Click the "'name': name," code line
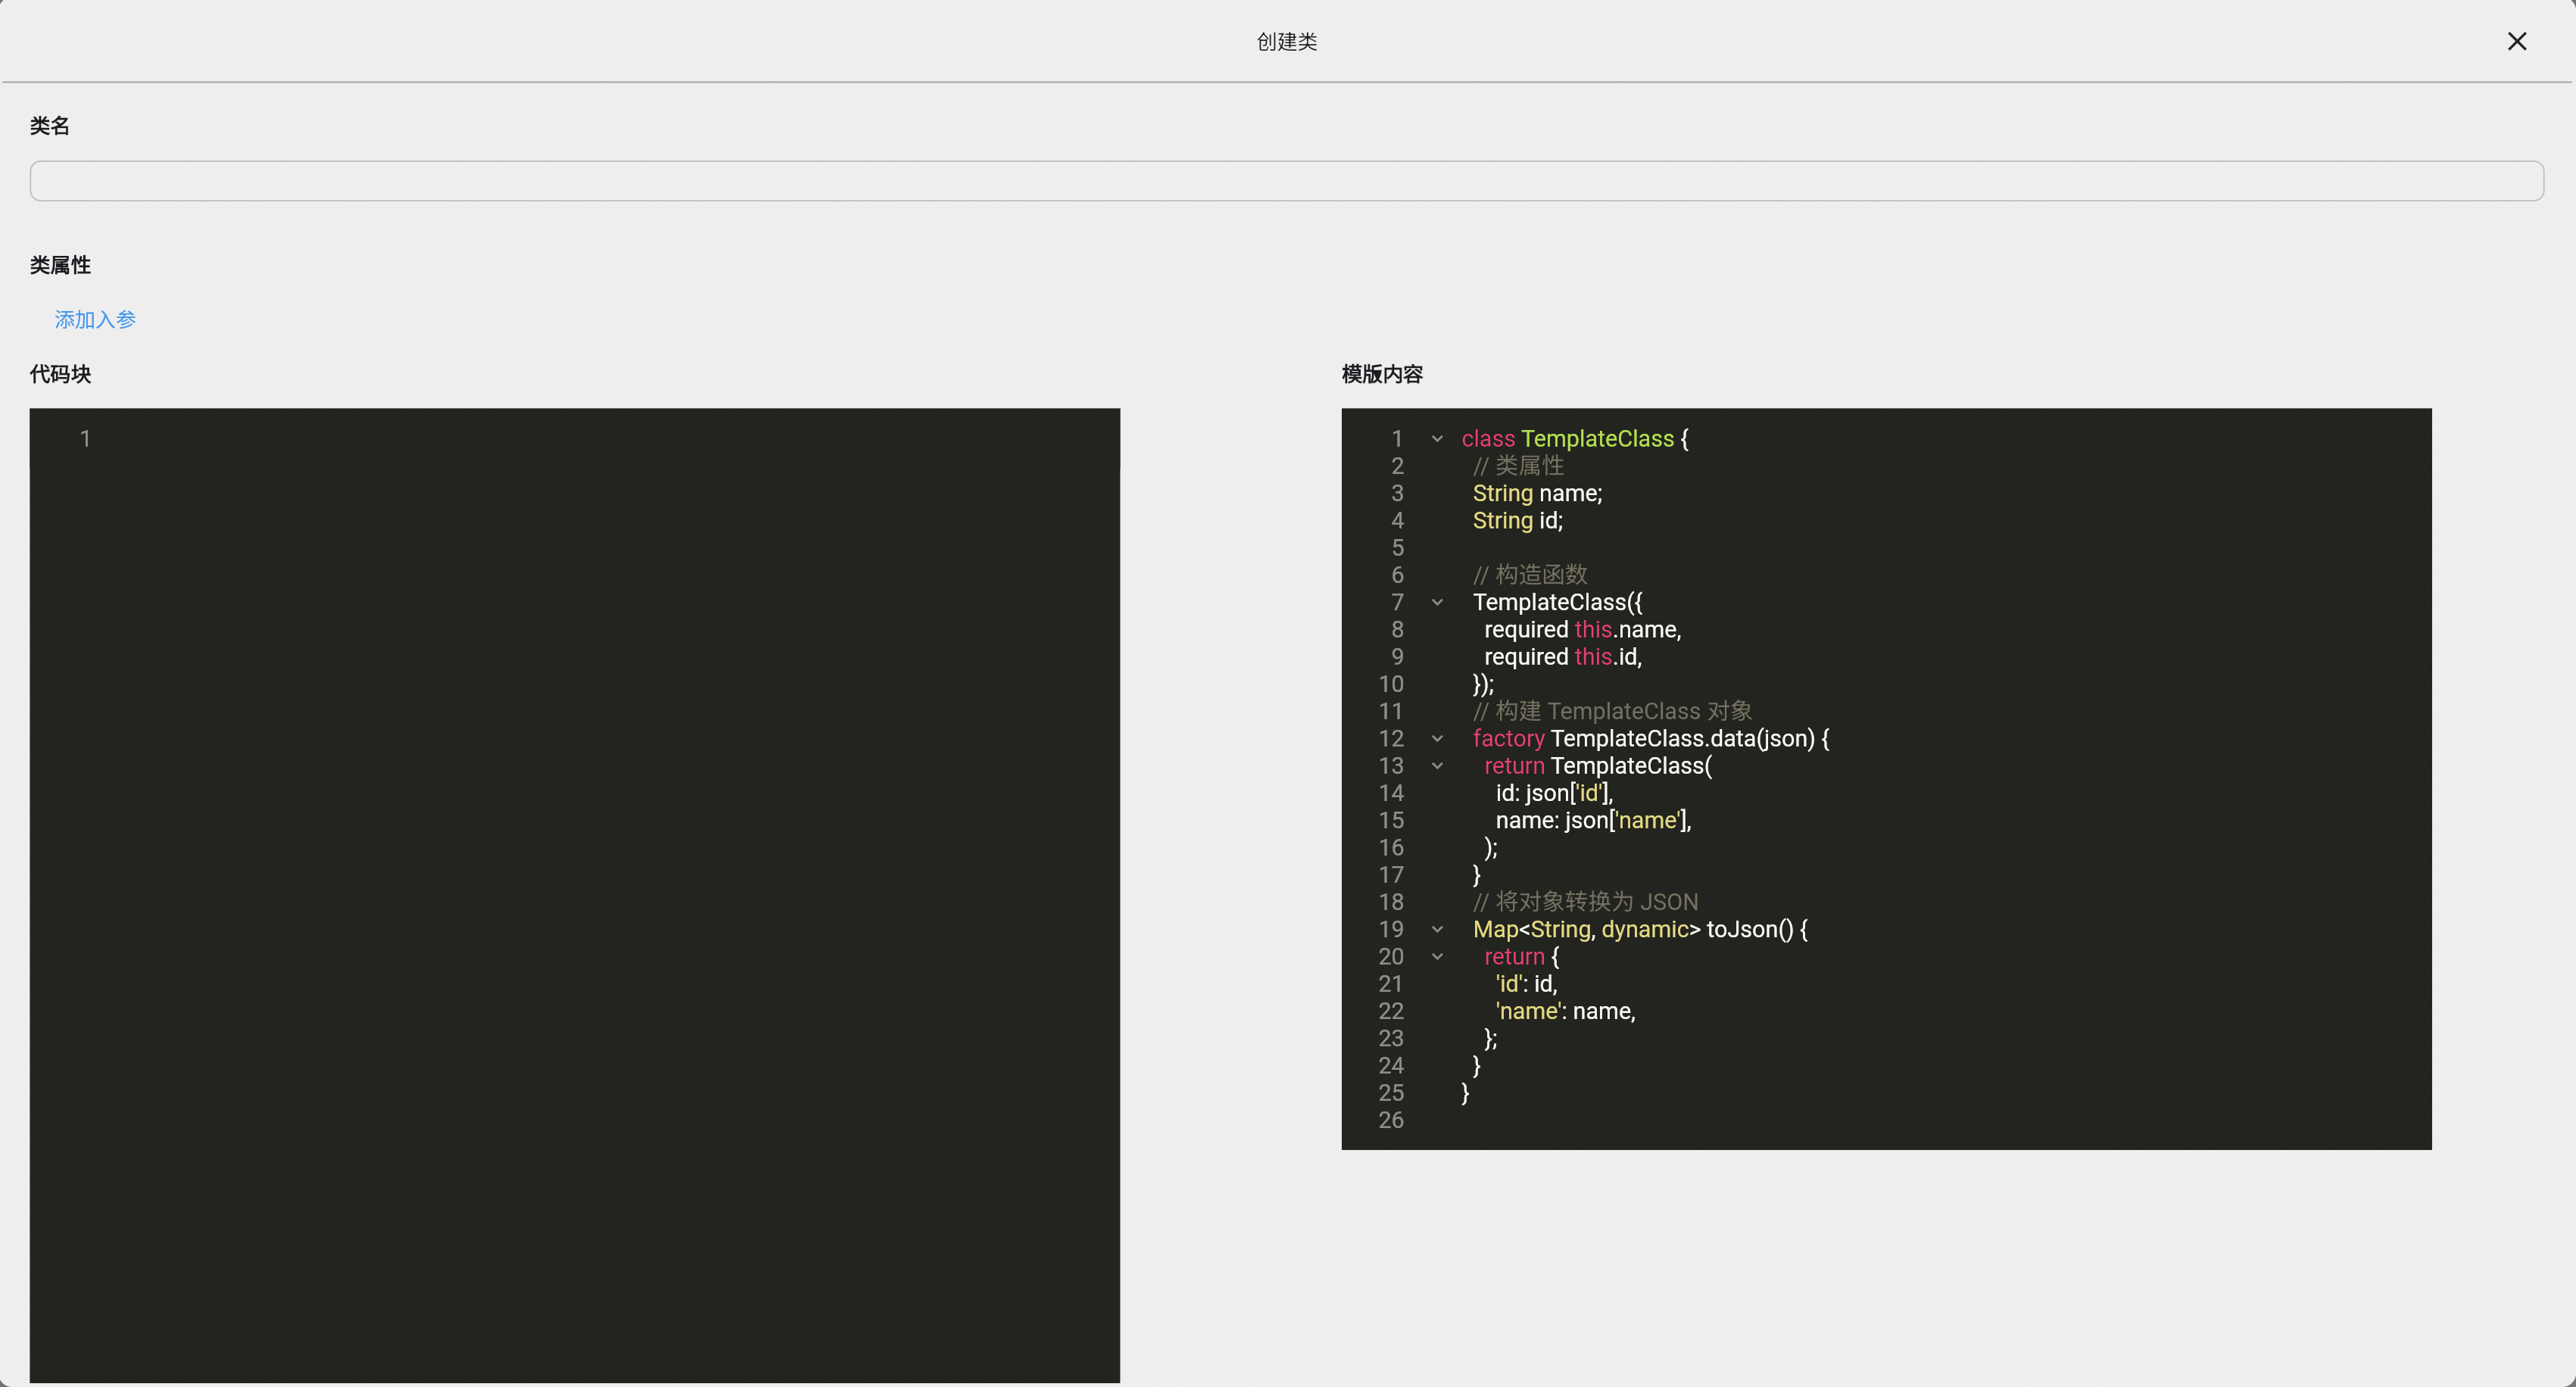Viewport: 2576px width, 1387px height. (1565, 1012)
